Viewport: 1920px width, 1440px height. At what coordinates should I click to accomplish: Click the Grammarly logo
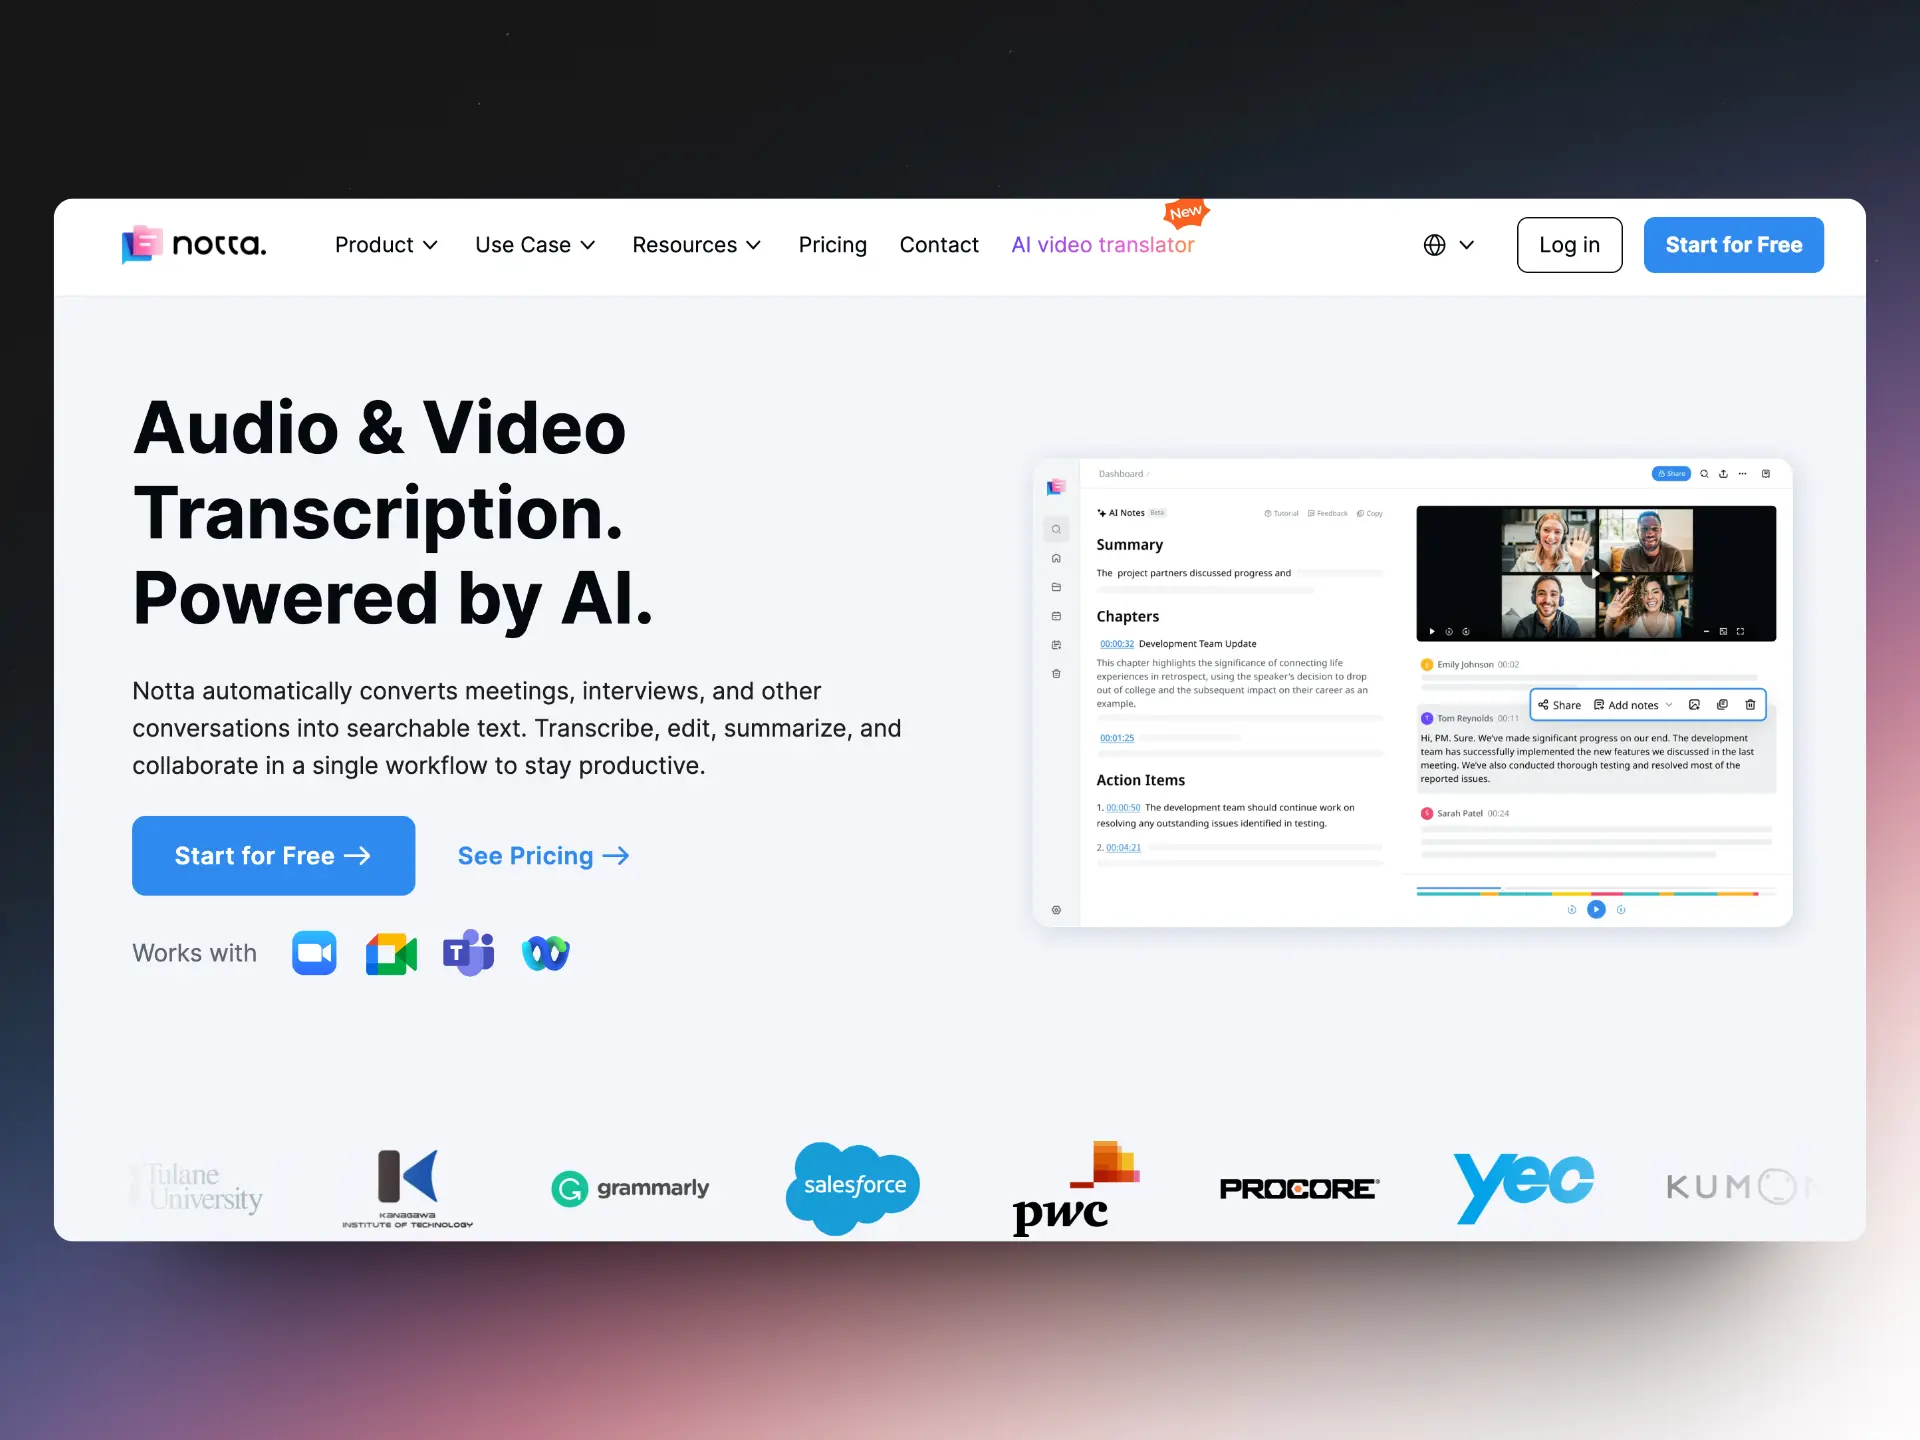click(630, 1188)
